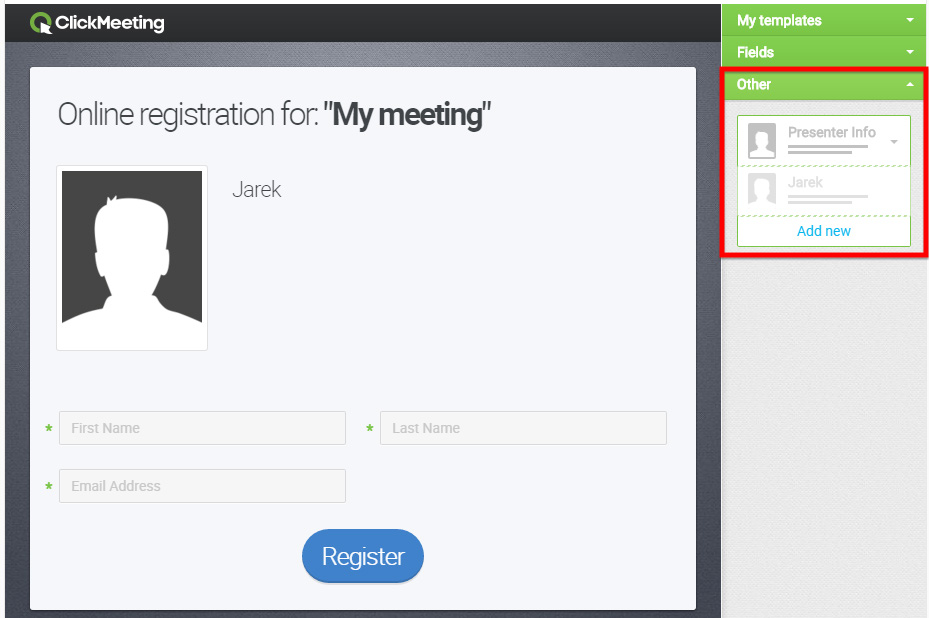The height and width of the screenshot is (618, 929).
Task: Open the My templates section
Action: click(x=824, y=20)
